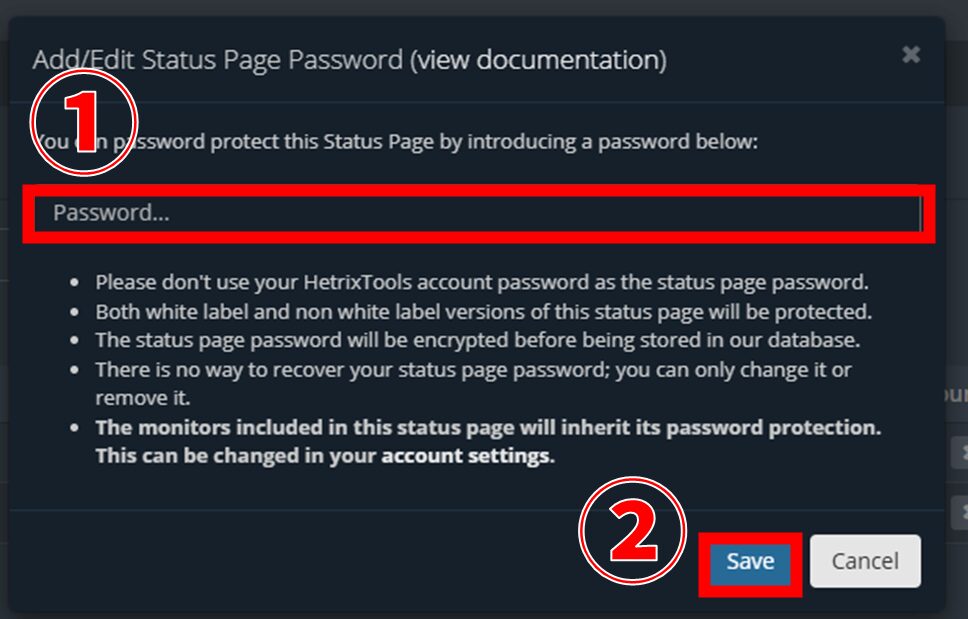
Task: Click the no way to recover bullet
Action: [473, 370]
